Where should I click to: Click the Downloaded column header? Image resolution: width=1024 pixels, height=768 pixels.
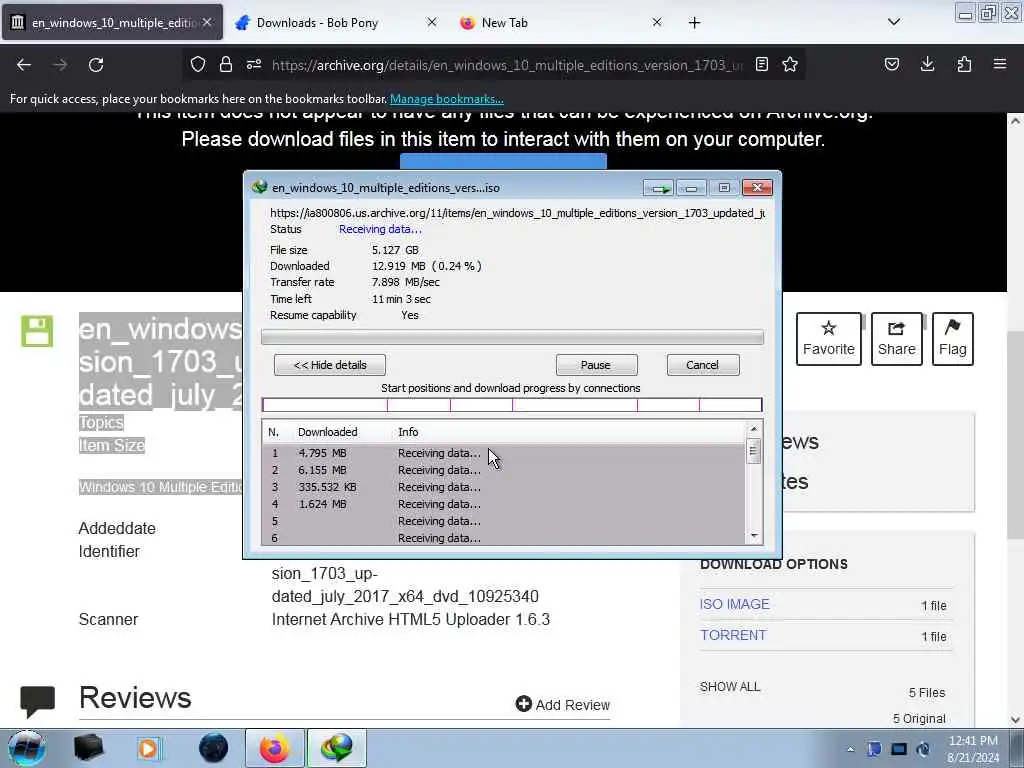pyautogui.click(x=327, y=432)
